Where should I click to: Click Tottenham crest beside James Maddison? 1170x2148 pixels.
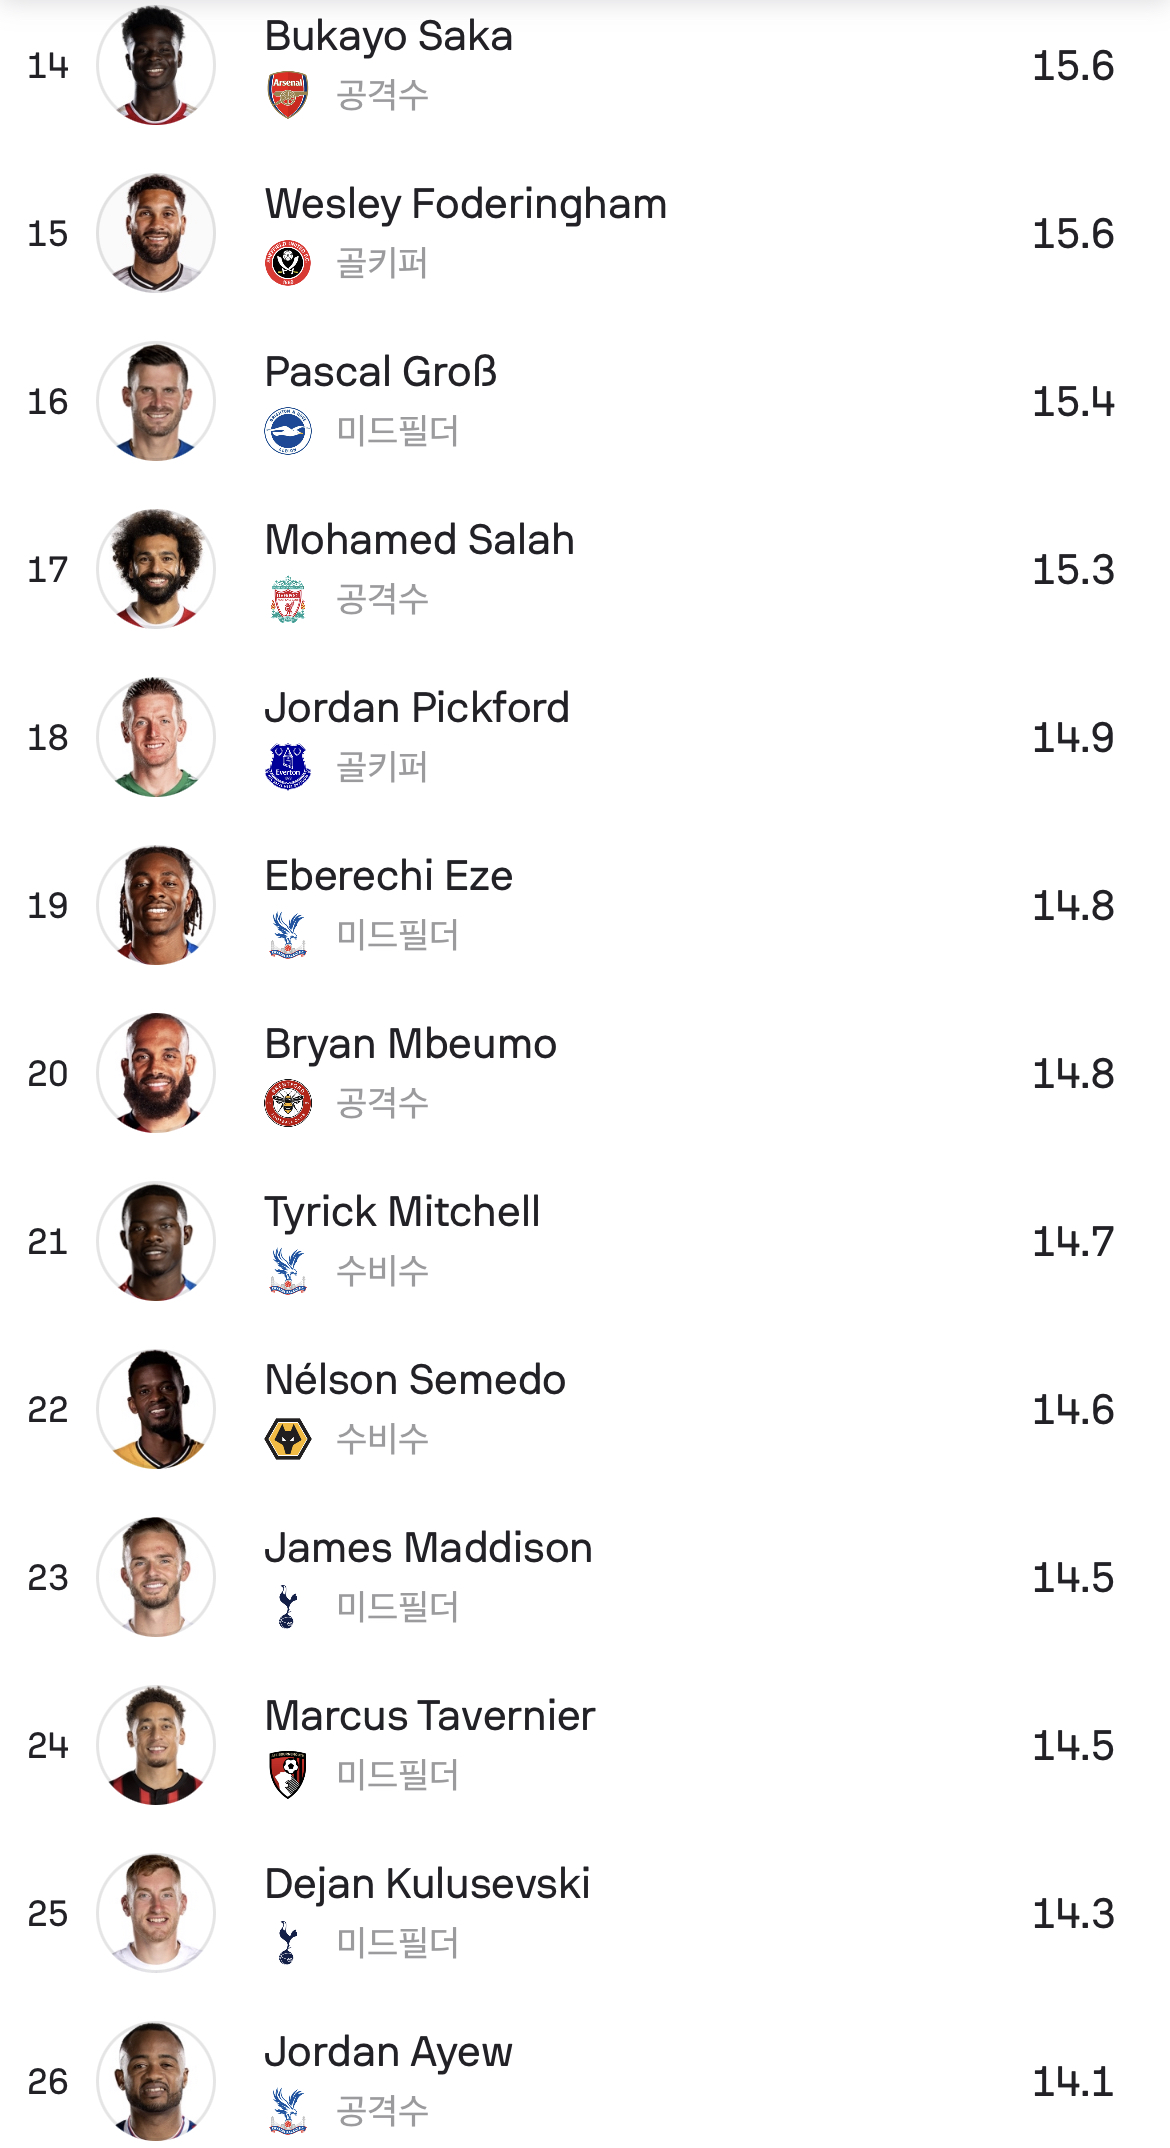[x=288, y=1607]
